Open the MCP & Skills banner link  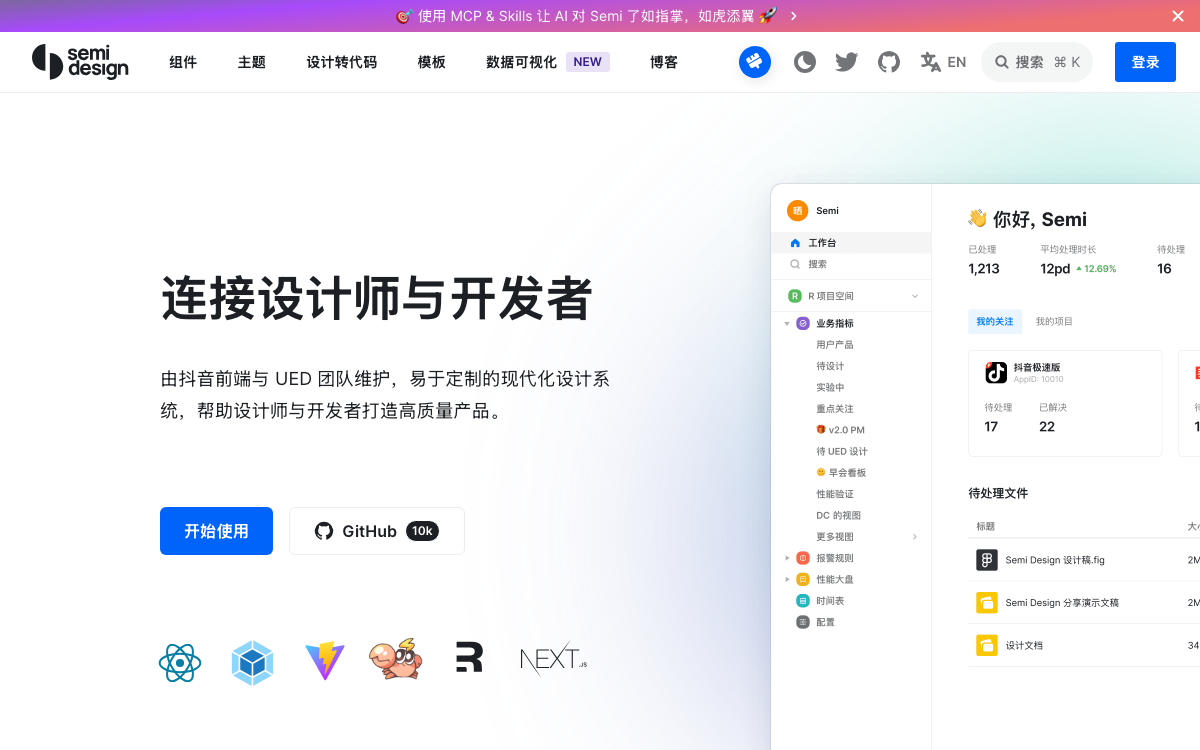tap(587, 16)
